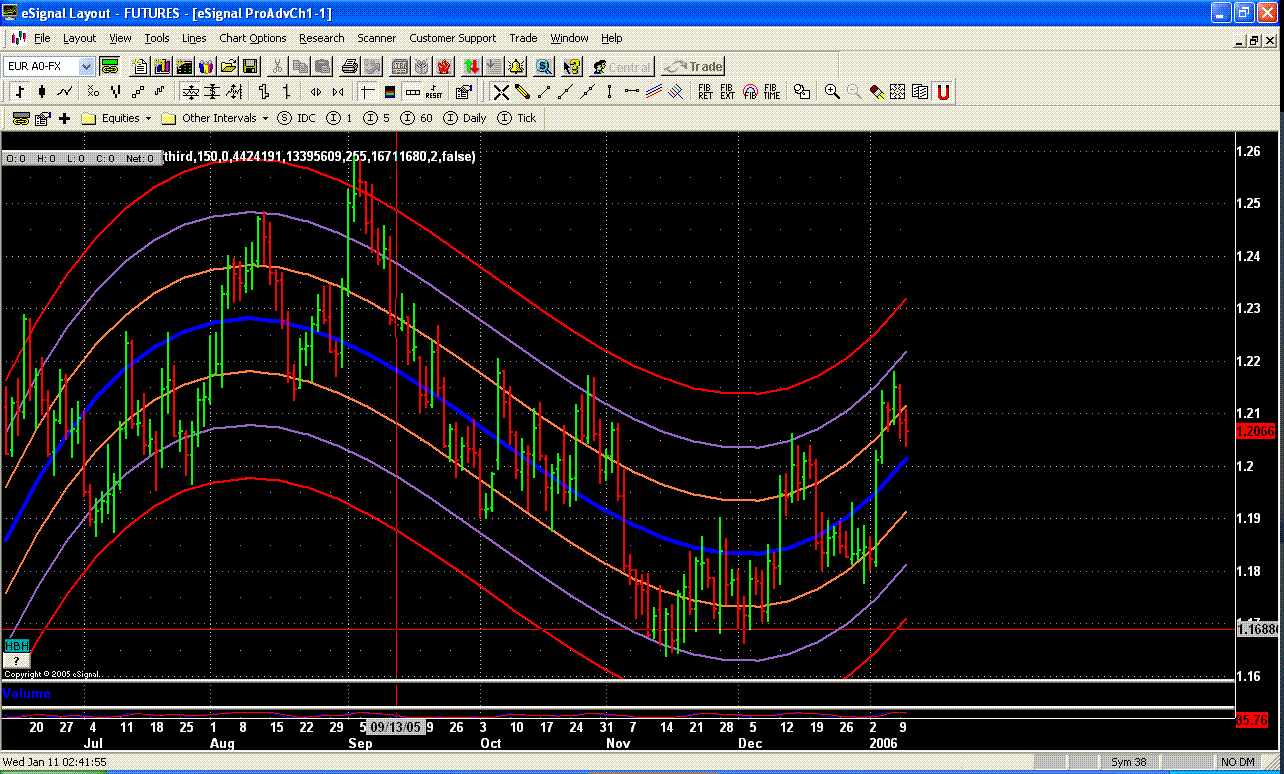Screen dimensions: 1284x774
Task: Click the Zoom In magnifier tool
Action: 832,92
